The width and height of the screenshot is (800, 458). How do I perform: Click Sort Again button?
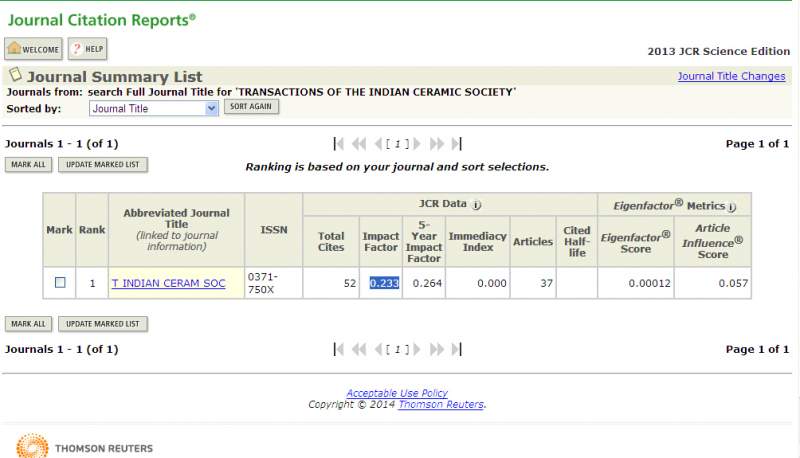click(251, 107)
